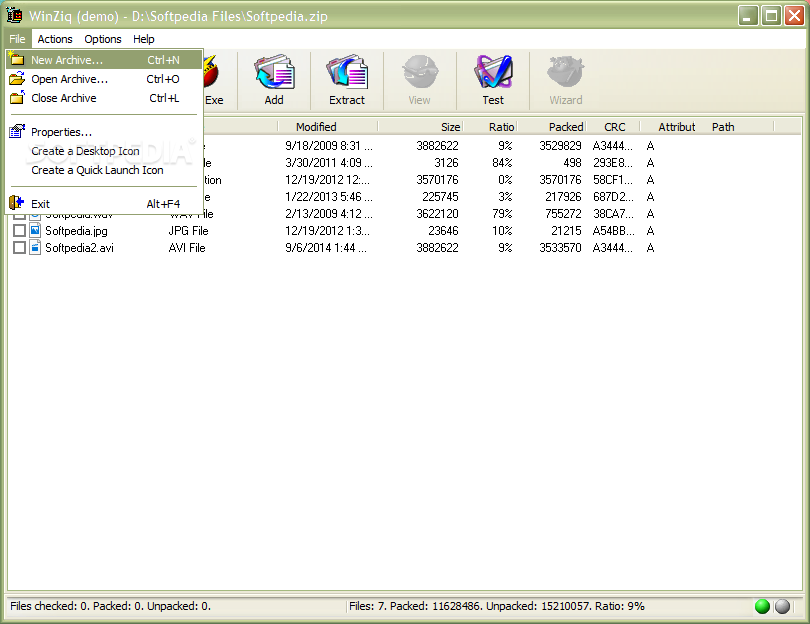This screenshot has width=810, height=624.
Task: Click the 1/22/2013 5:46 modified date
Action: pos(329,197)
